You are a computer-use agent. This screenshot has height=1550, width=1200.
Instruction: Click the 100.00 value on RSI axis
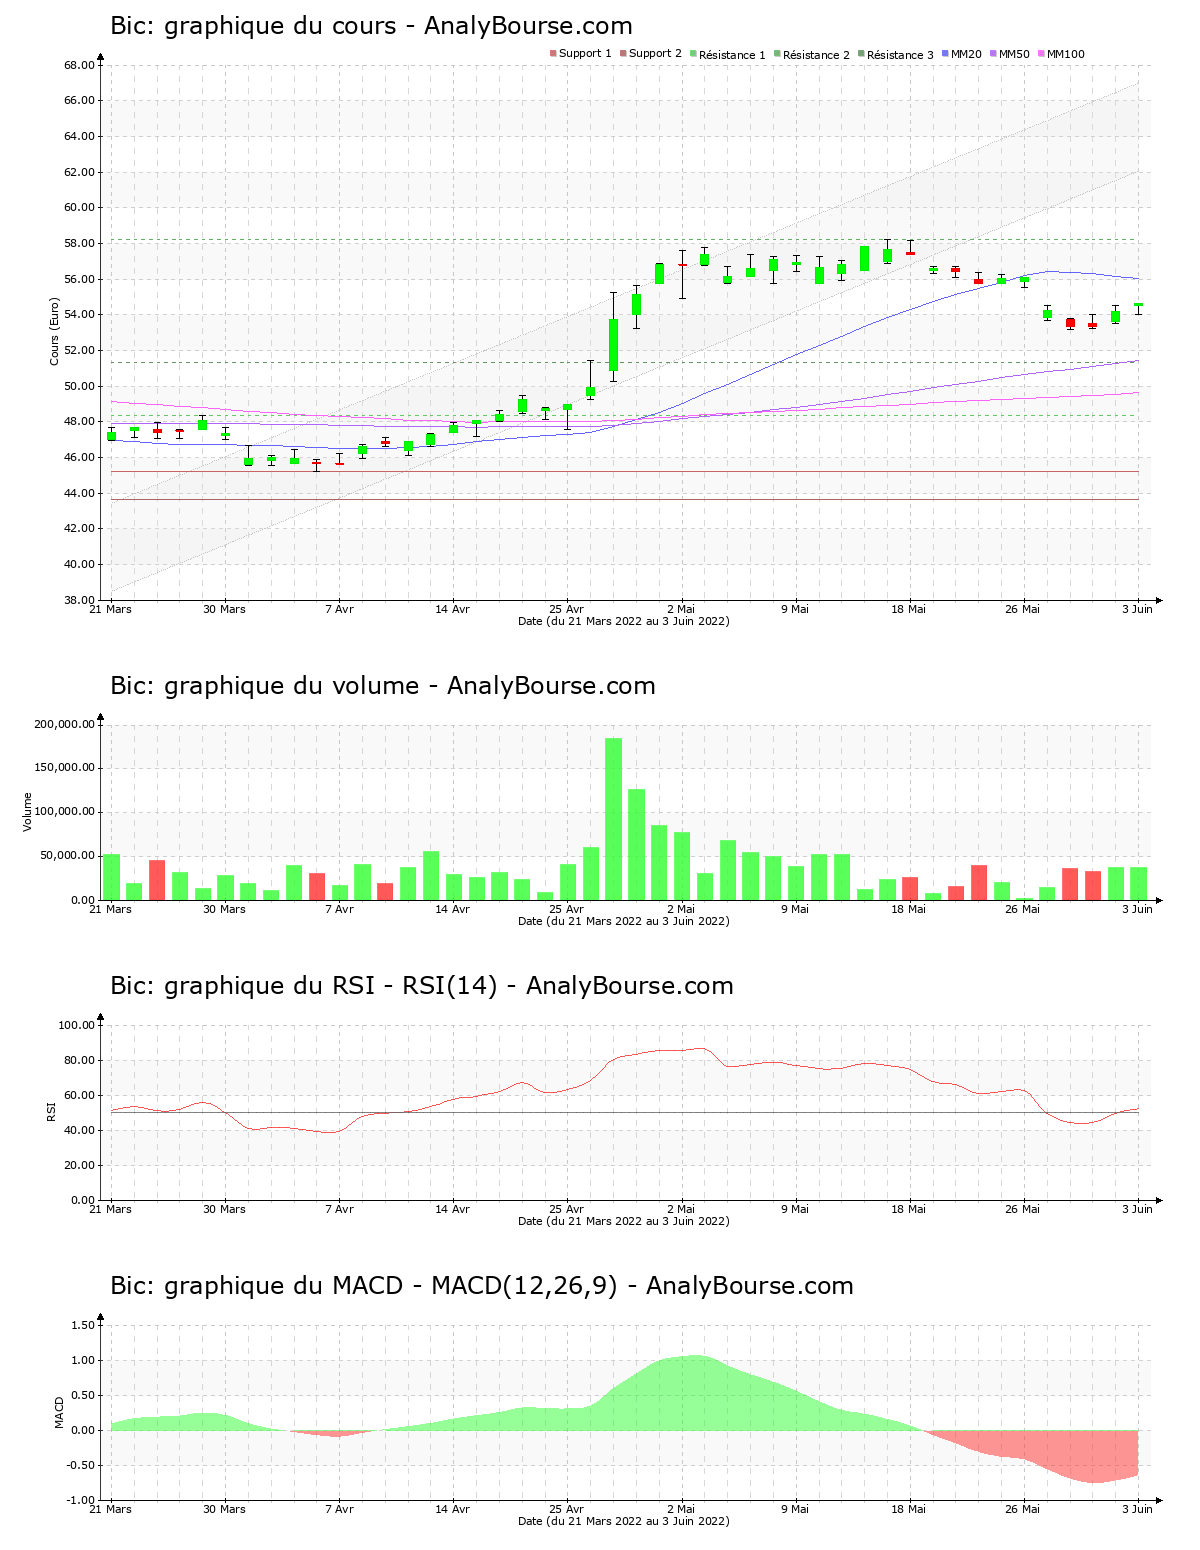[x=76, y=1025]
